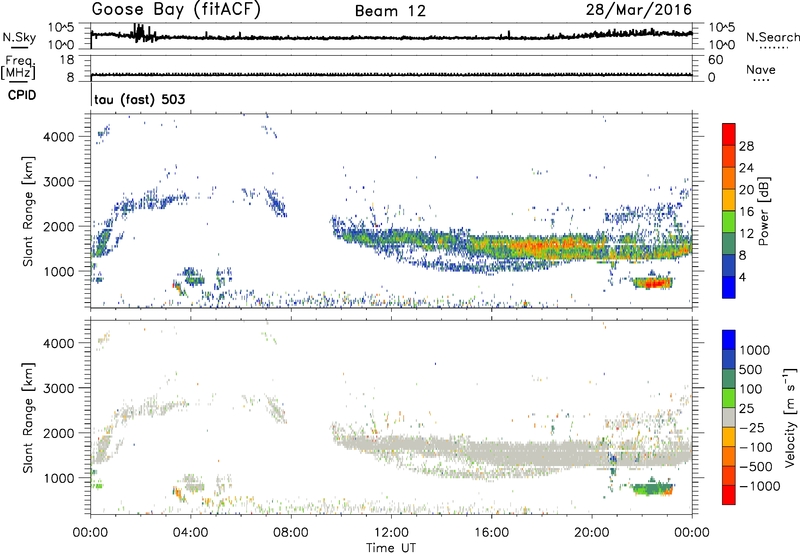Screen dimensions: 800x554
Task: Click the '3000' tick of velocity panel
Action: click(58, 388)
